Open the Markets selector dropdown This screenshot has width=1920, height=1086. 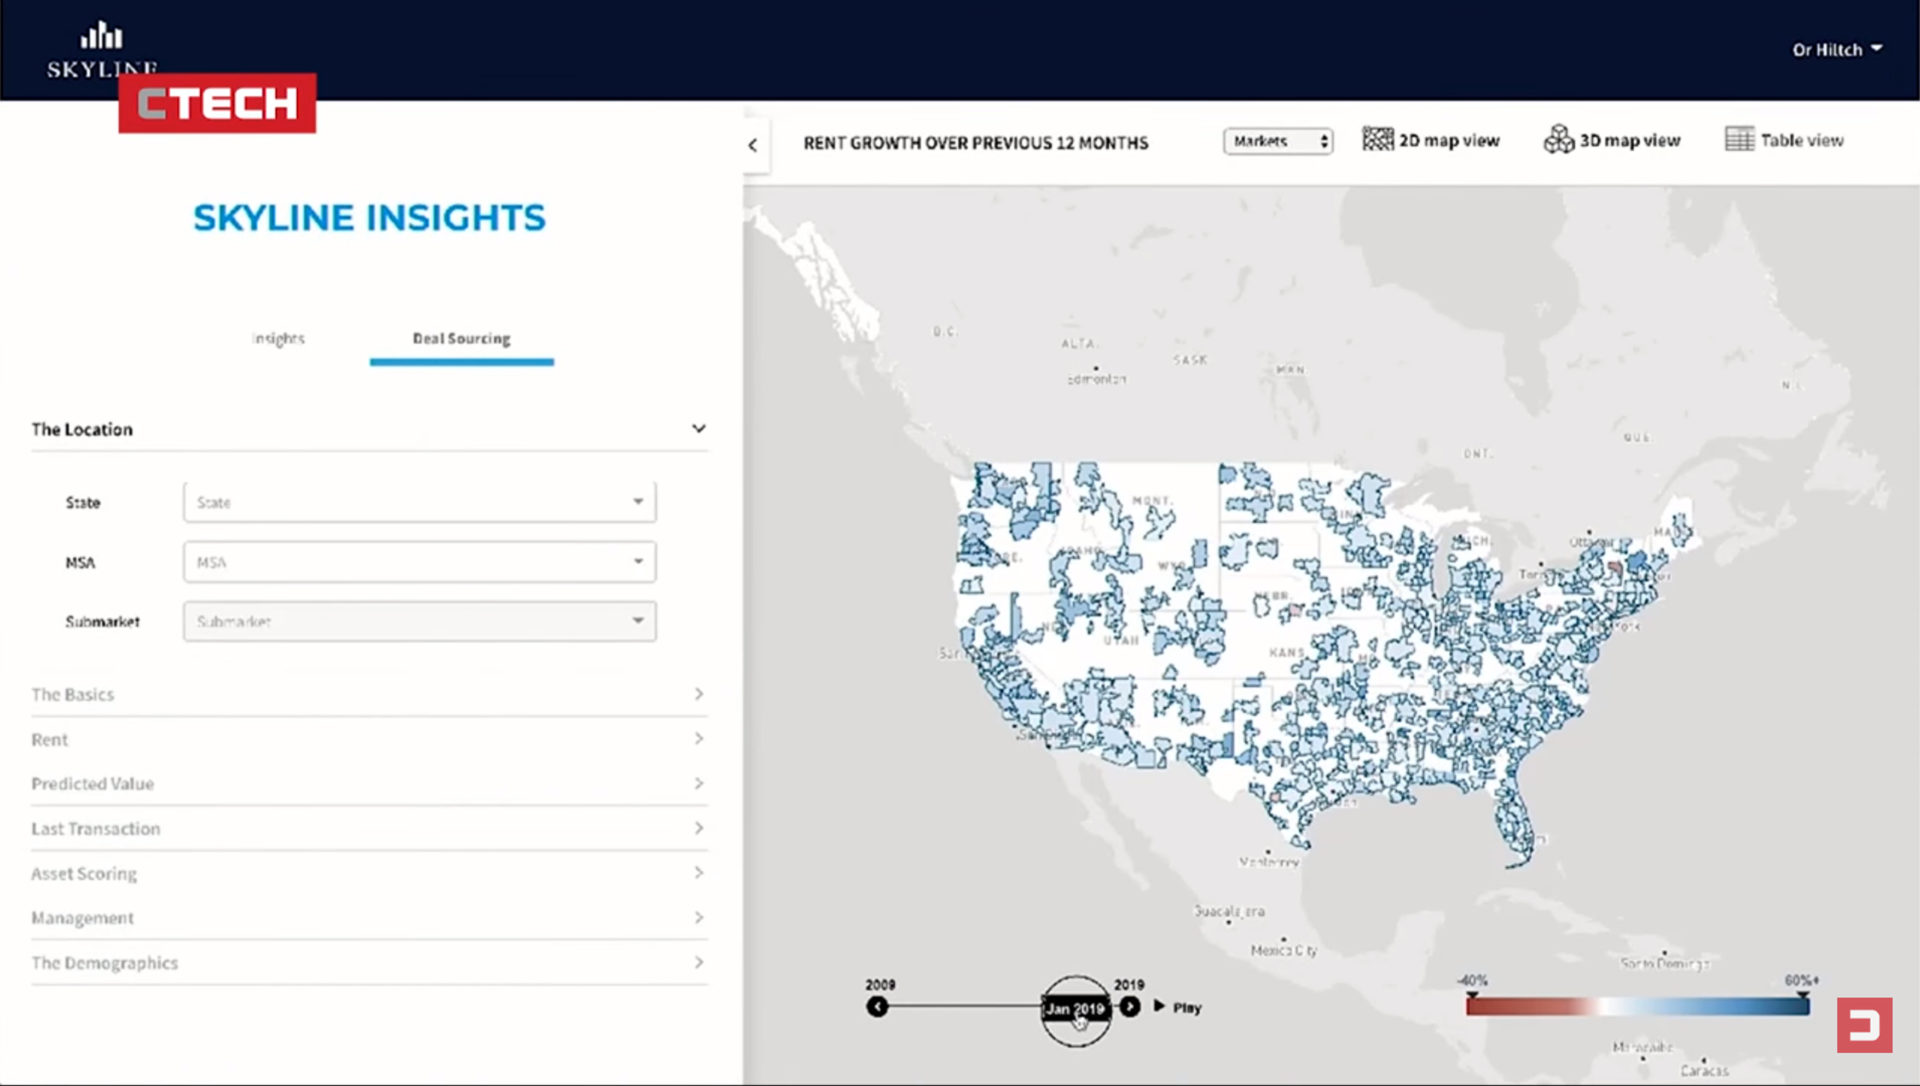1278,142
